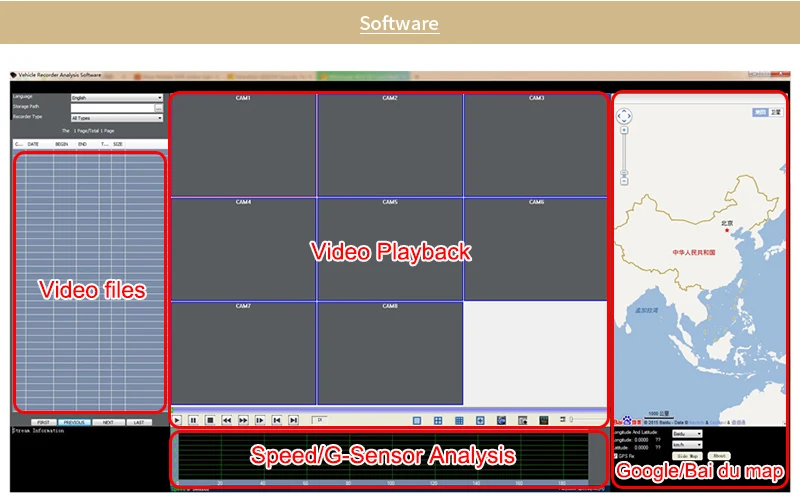The image size is (800, 504).
Task: Switch to single-view layout icon
Action: pyautogui.click(x=417, y=420)
